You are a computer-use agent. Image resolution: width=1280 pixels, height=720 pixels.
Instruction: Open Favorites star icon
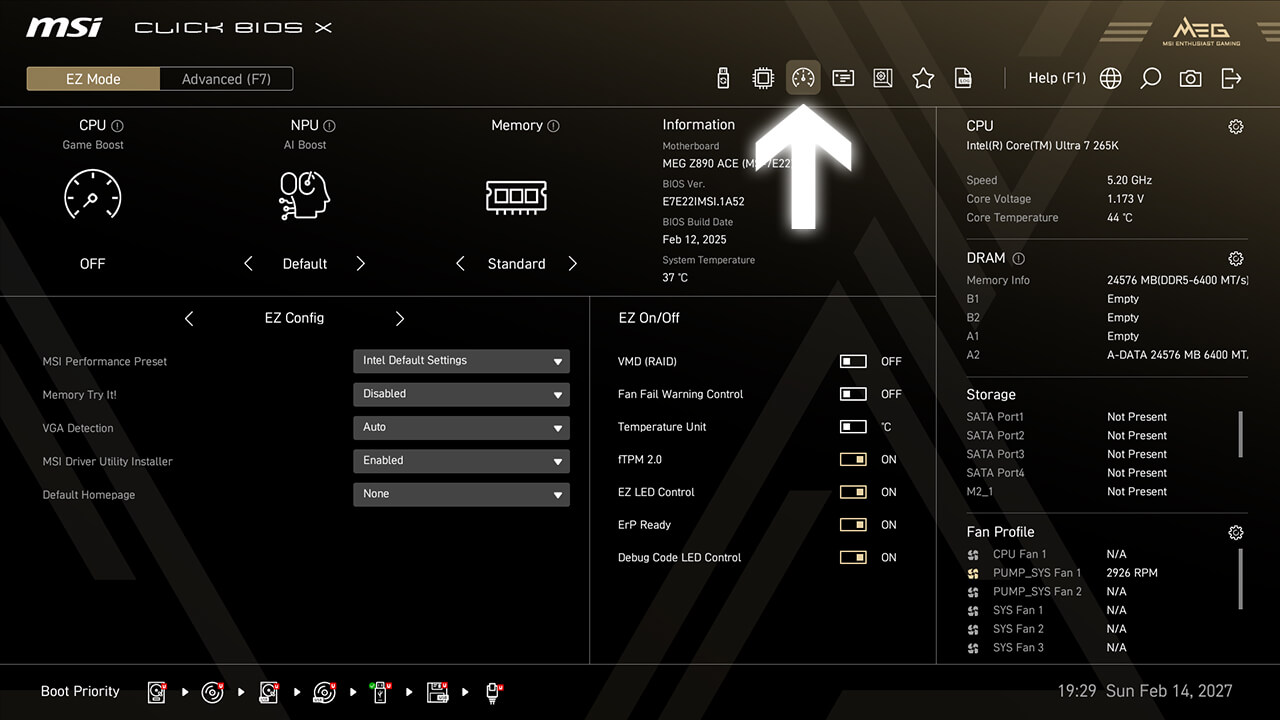pyautogui.click(x=923, y=78)
